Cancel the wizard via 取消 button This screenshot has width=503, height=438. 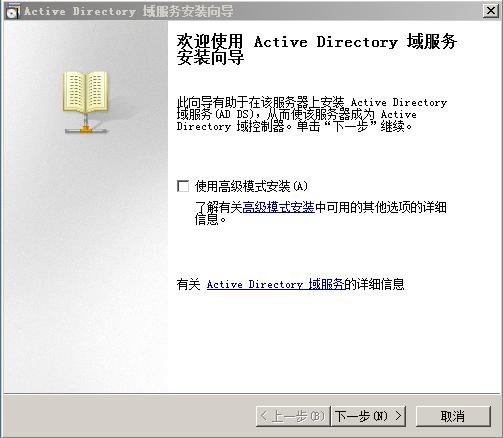point(453,416)
